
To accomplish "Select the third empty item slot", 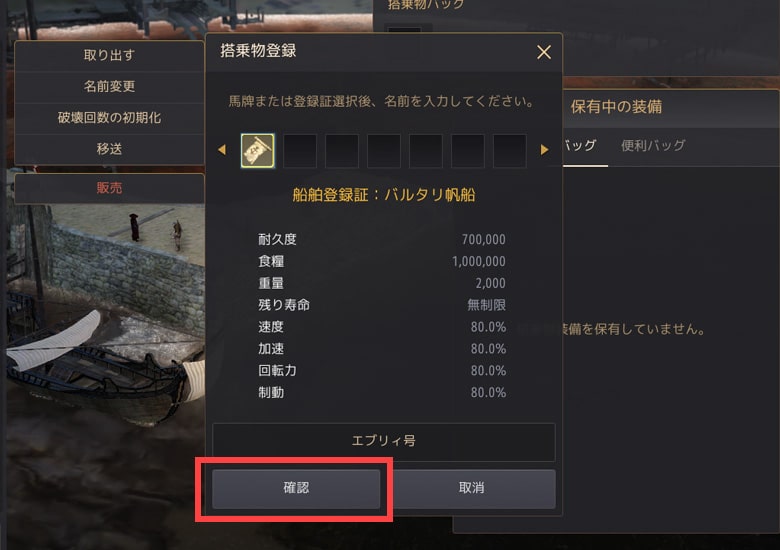I will (x=384, y=150).
